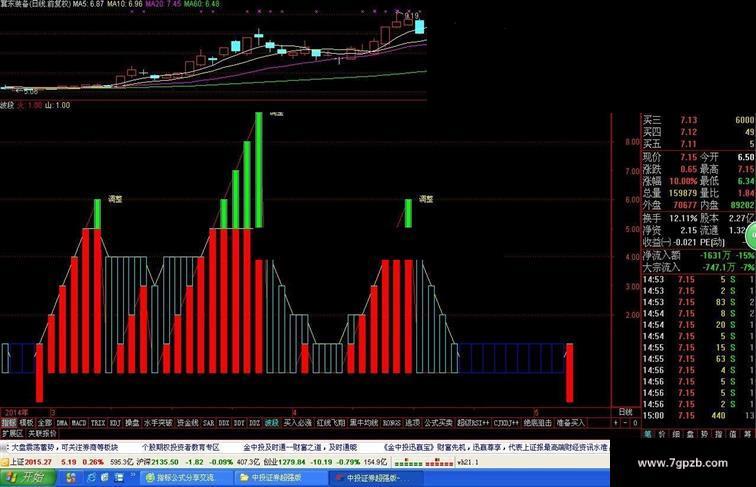Open the Windows 开始 start button
756x487 pixels.
pyautogui.click(x=27, y=478)
